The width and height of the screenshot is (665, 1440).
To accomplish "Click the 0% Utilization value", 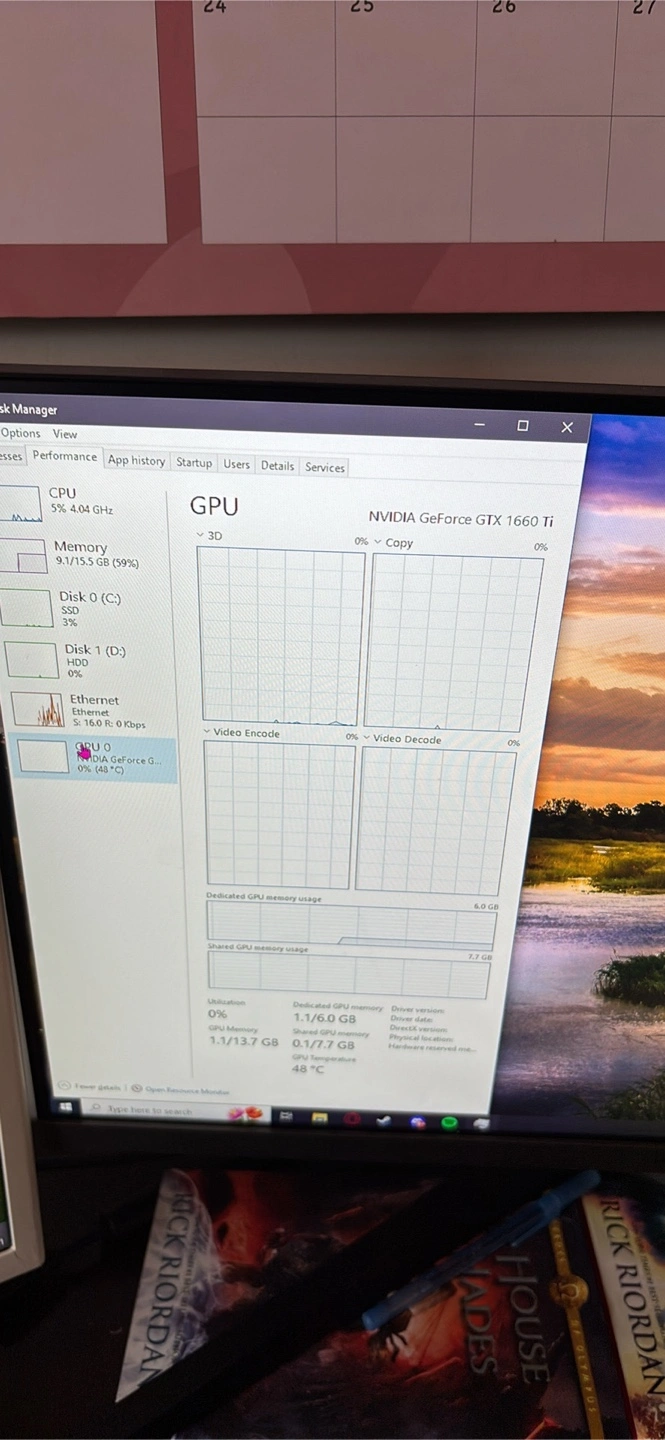I will [217, 1014].
